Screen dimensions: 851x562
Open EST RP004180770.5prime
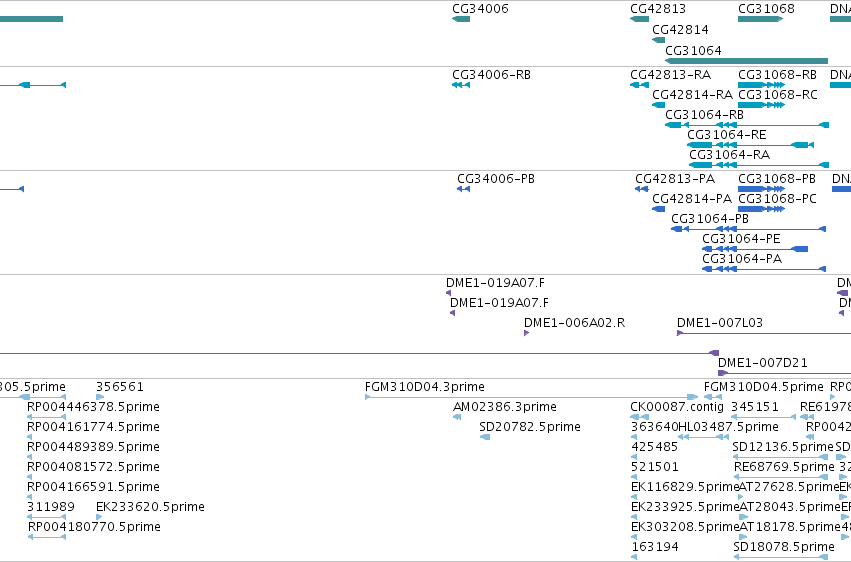(x=94, y=528)
